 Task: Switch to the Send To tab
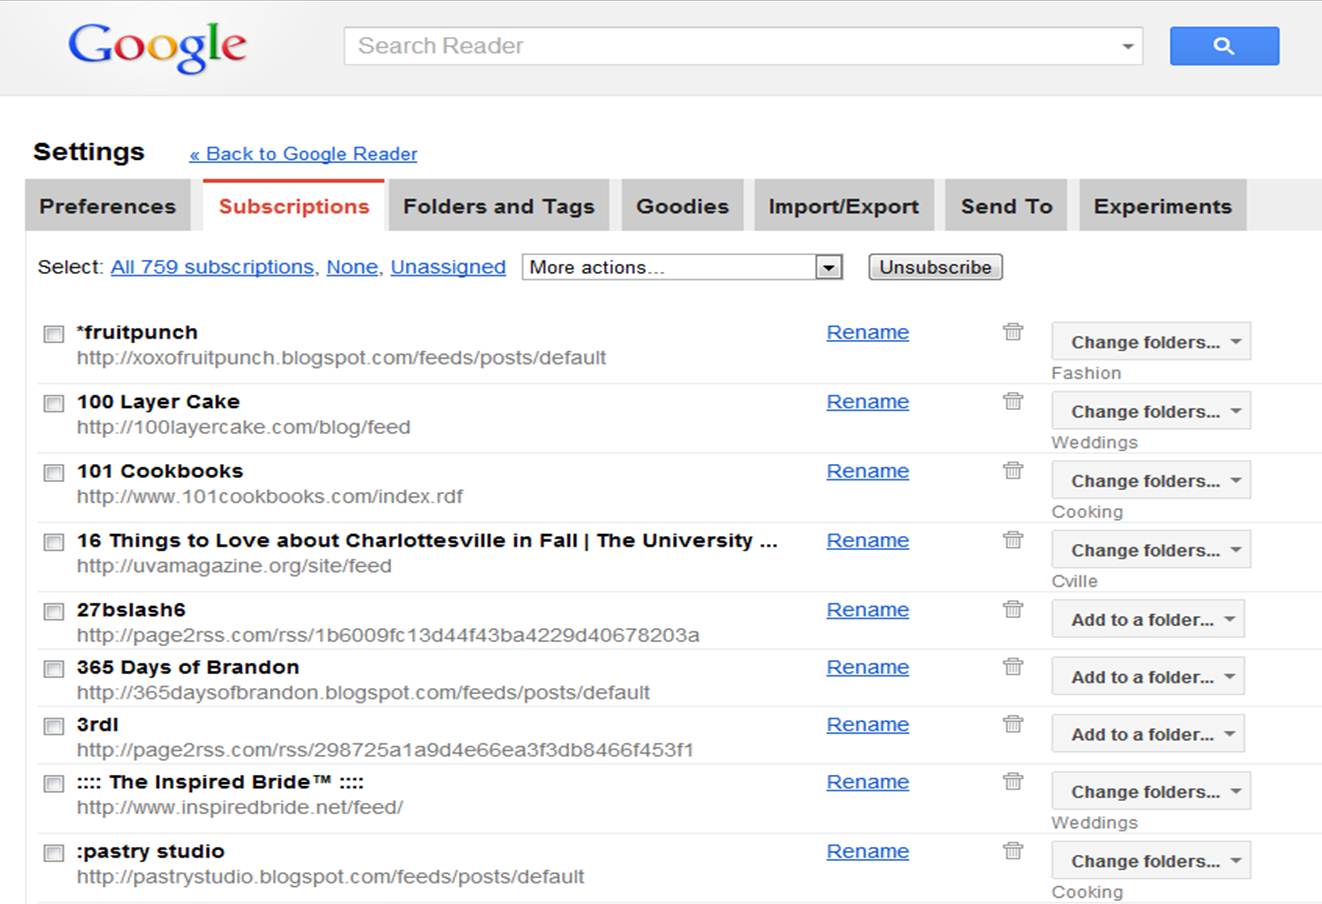(x=1006, y=206)
